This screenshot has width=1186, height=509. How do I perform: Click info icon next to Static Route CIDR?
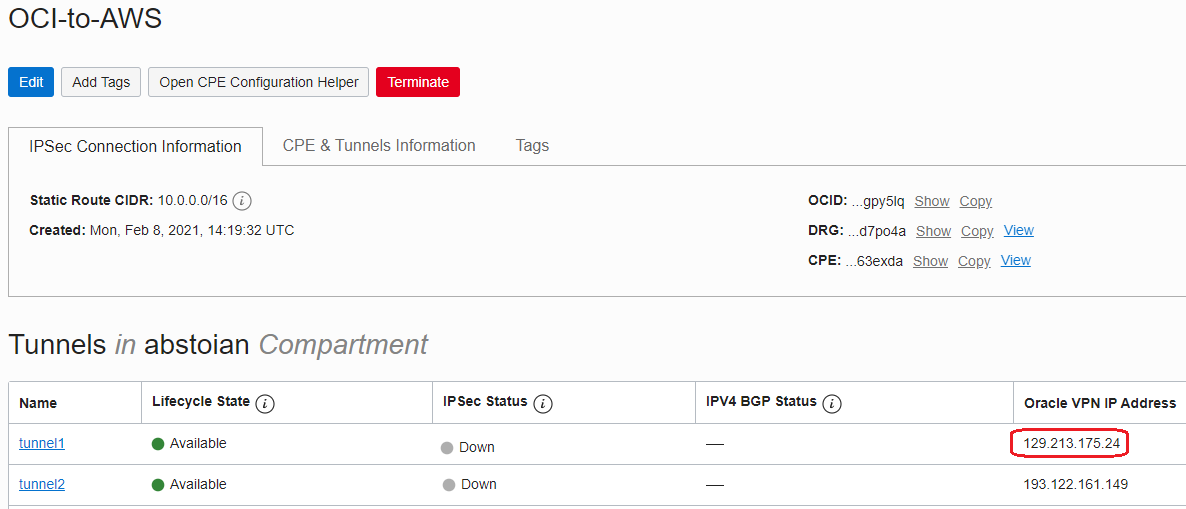[242, 201]
